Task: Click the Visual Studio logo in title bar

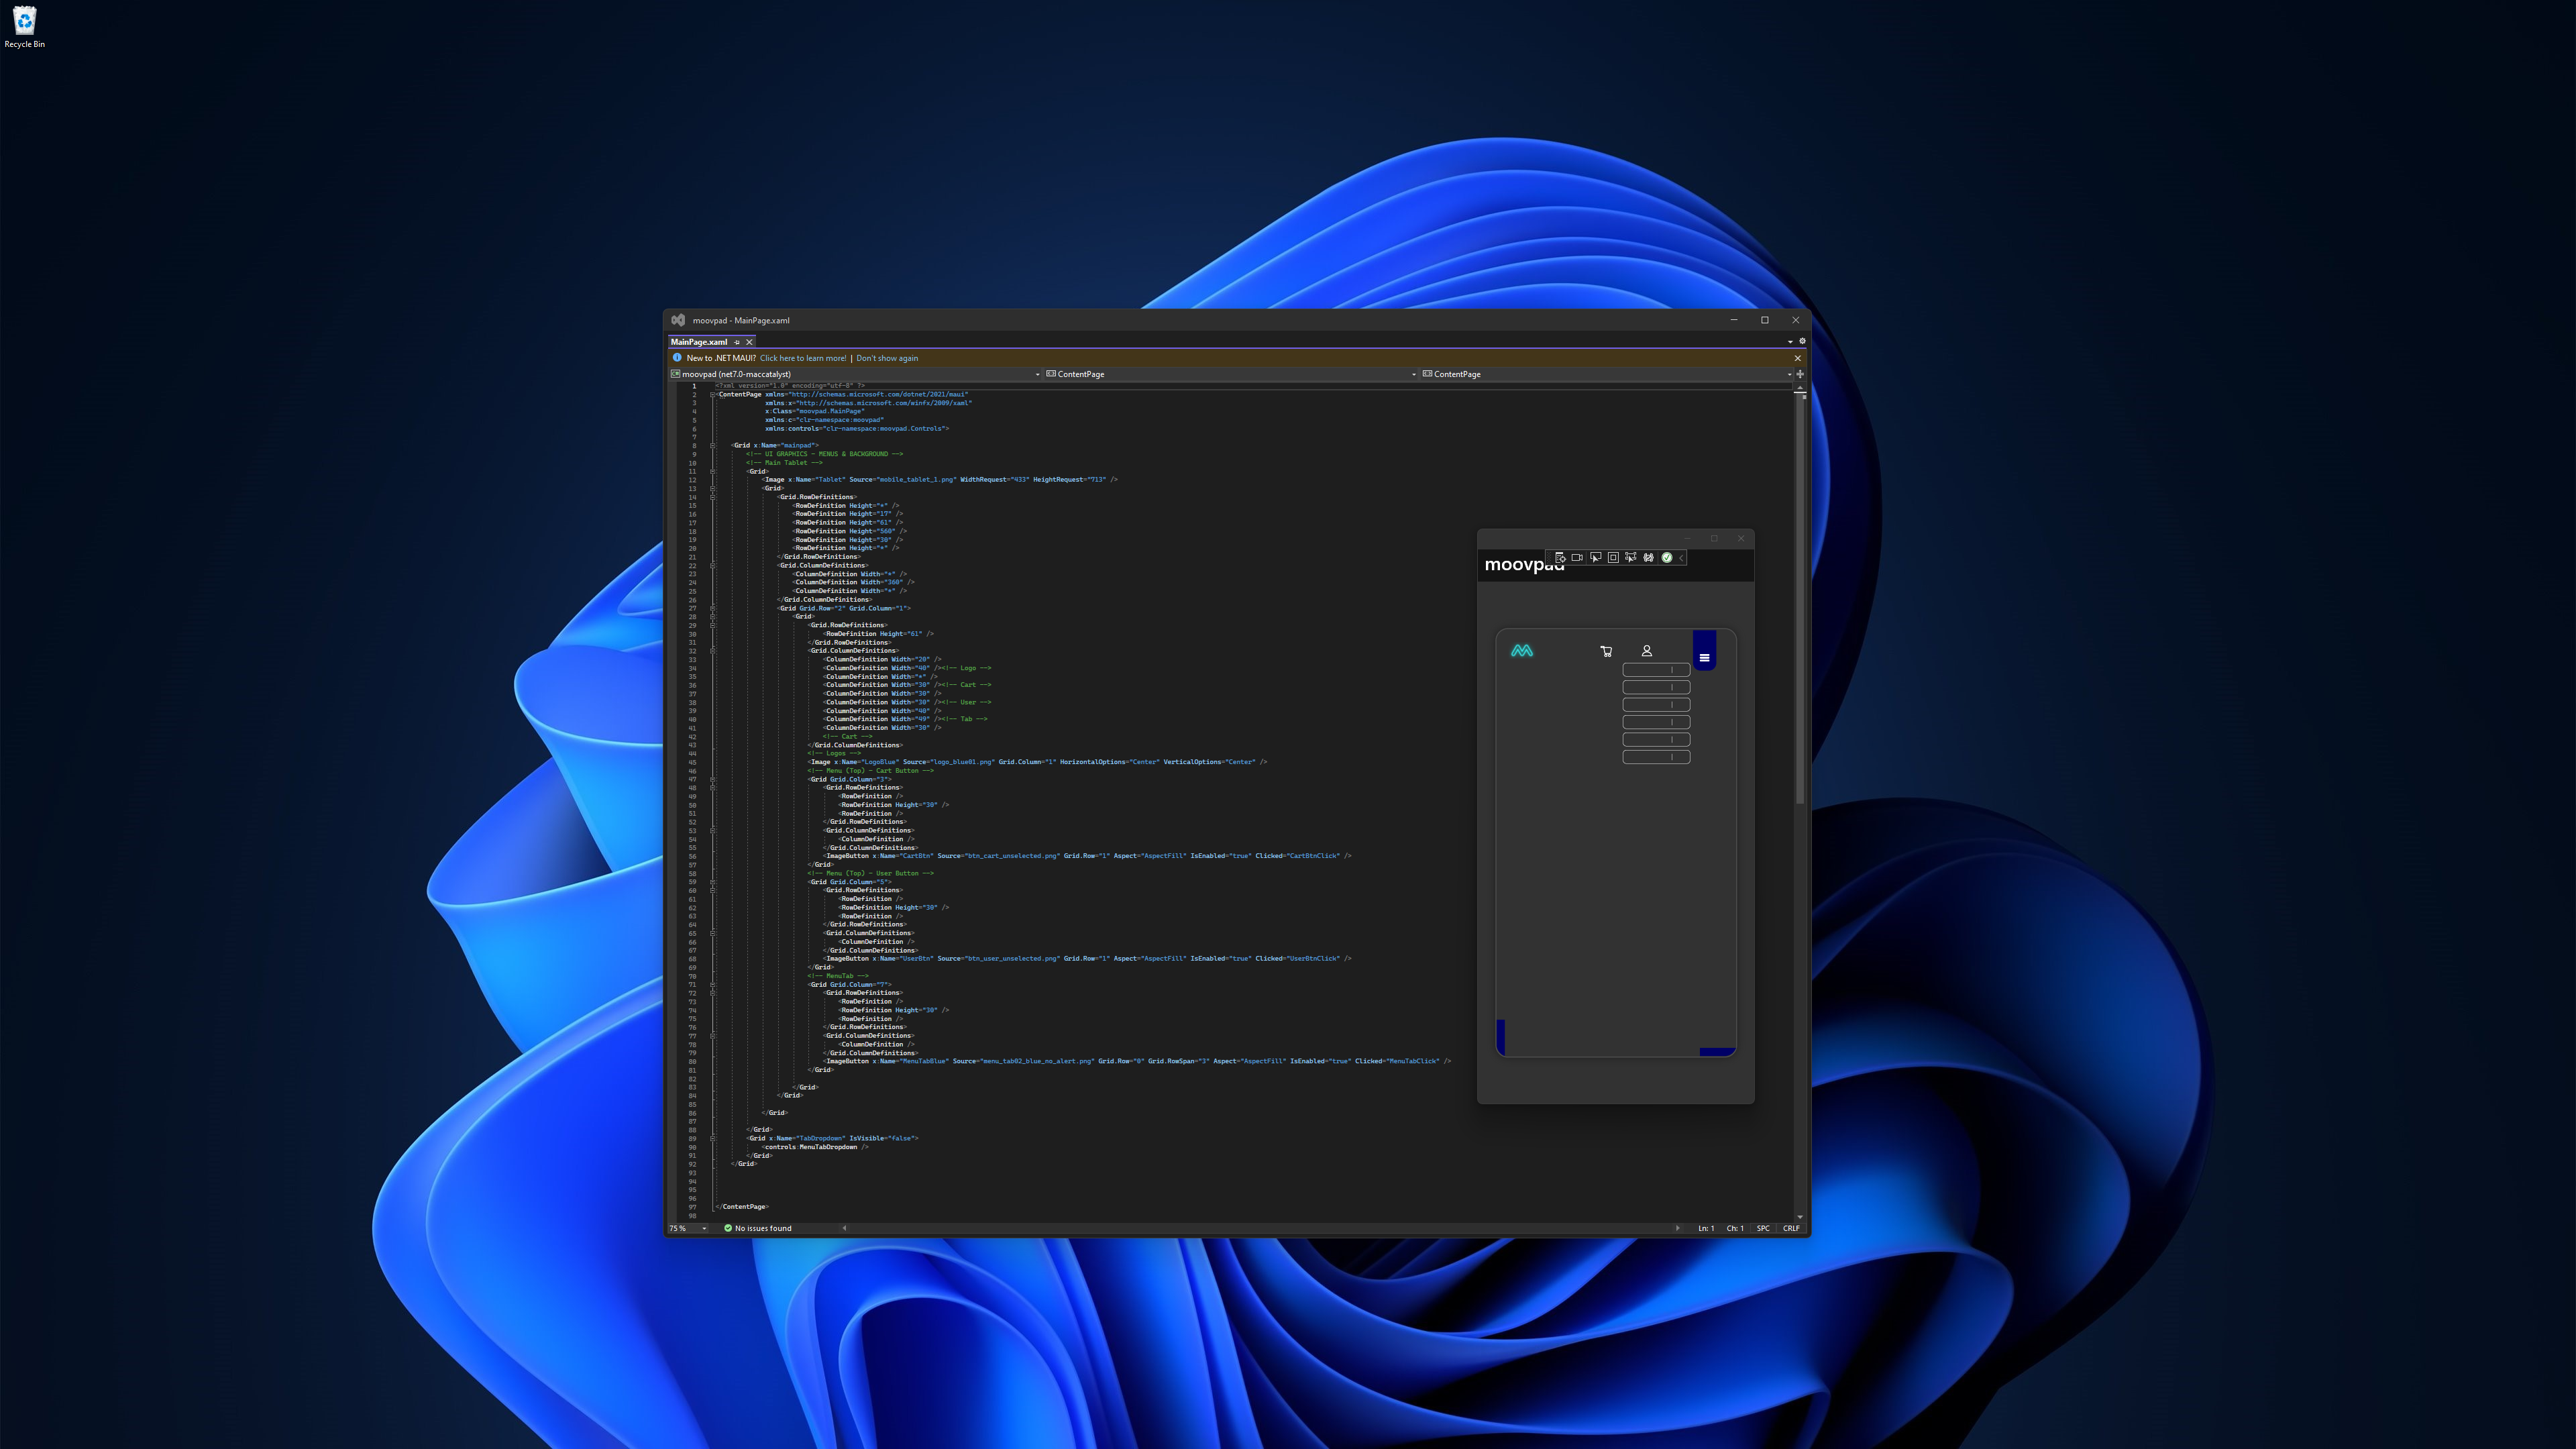Action: [678, 320]
